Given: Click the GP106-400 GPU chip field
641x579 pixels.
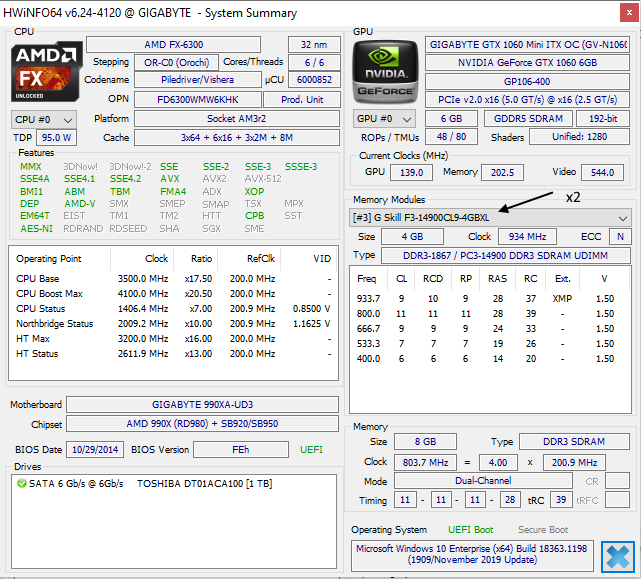Looking at the screenshot, I should 527,82.
